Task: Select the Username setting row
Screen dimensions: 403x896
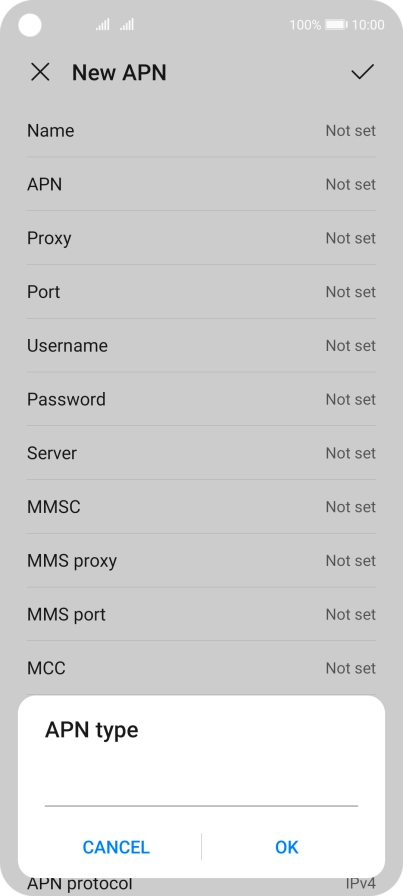Action: pos(201,345)
